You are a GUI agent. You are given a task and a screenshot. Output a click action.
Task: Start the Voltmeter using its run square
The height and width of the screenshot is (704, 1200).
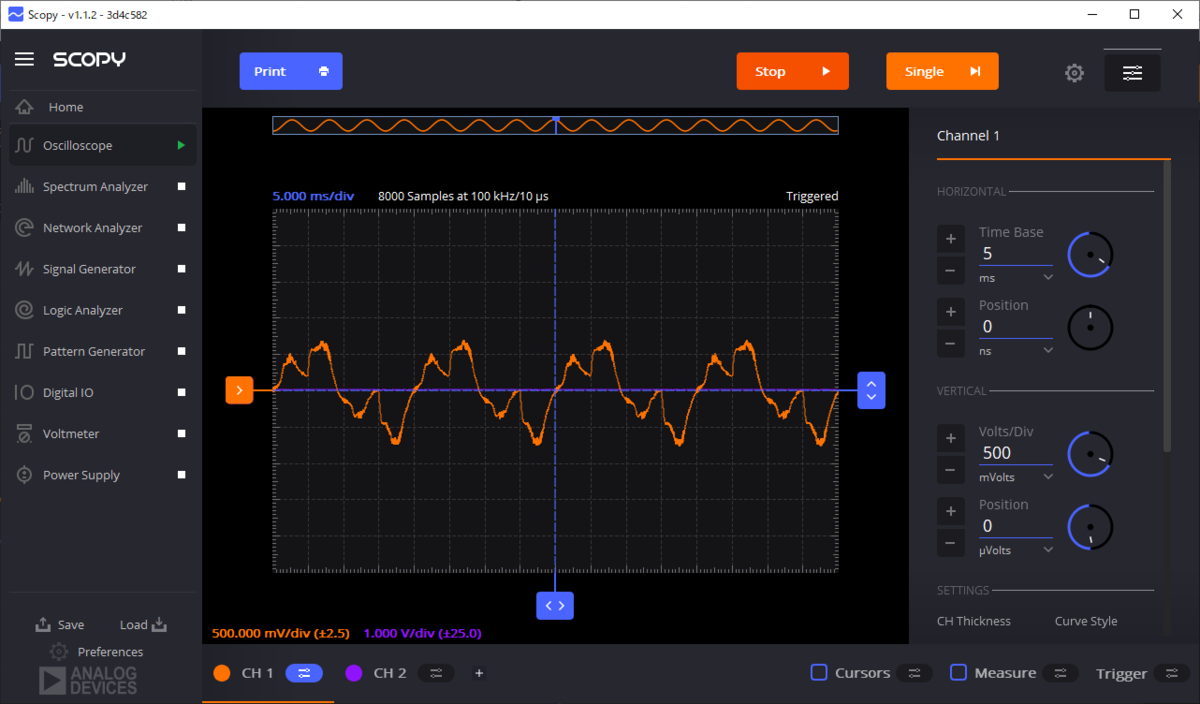(181, 434)
